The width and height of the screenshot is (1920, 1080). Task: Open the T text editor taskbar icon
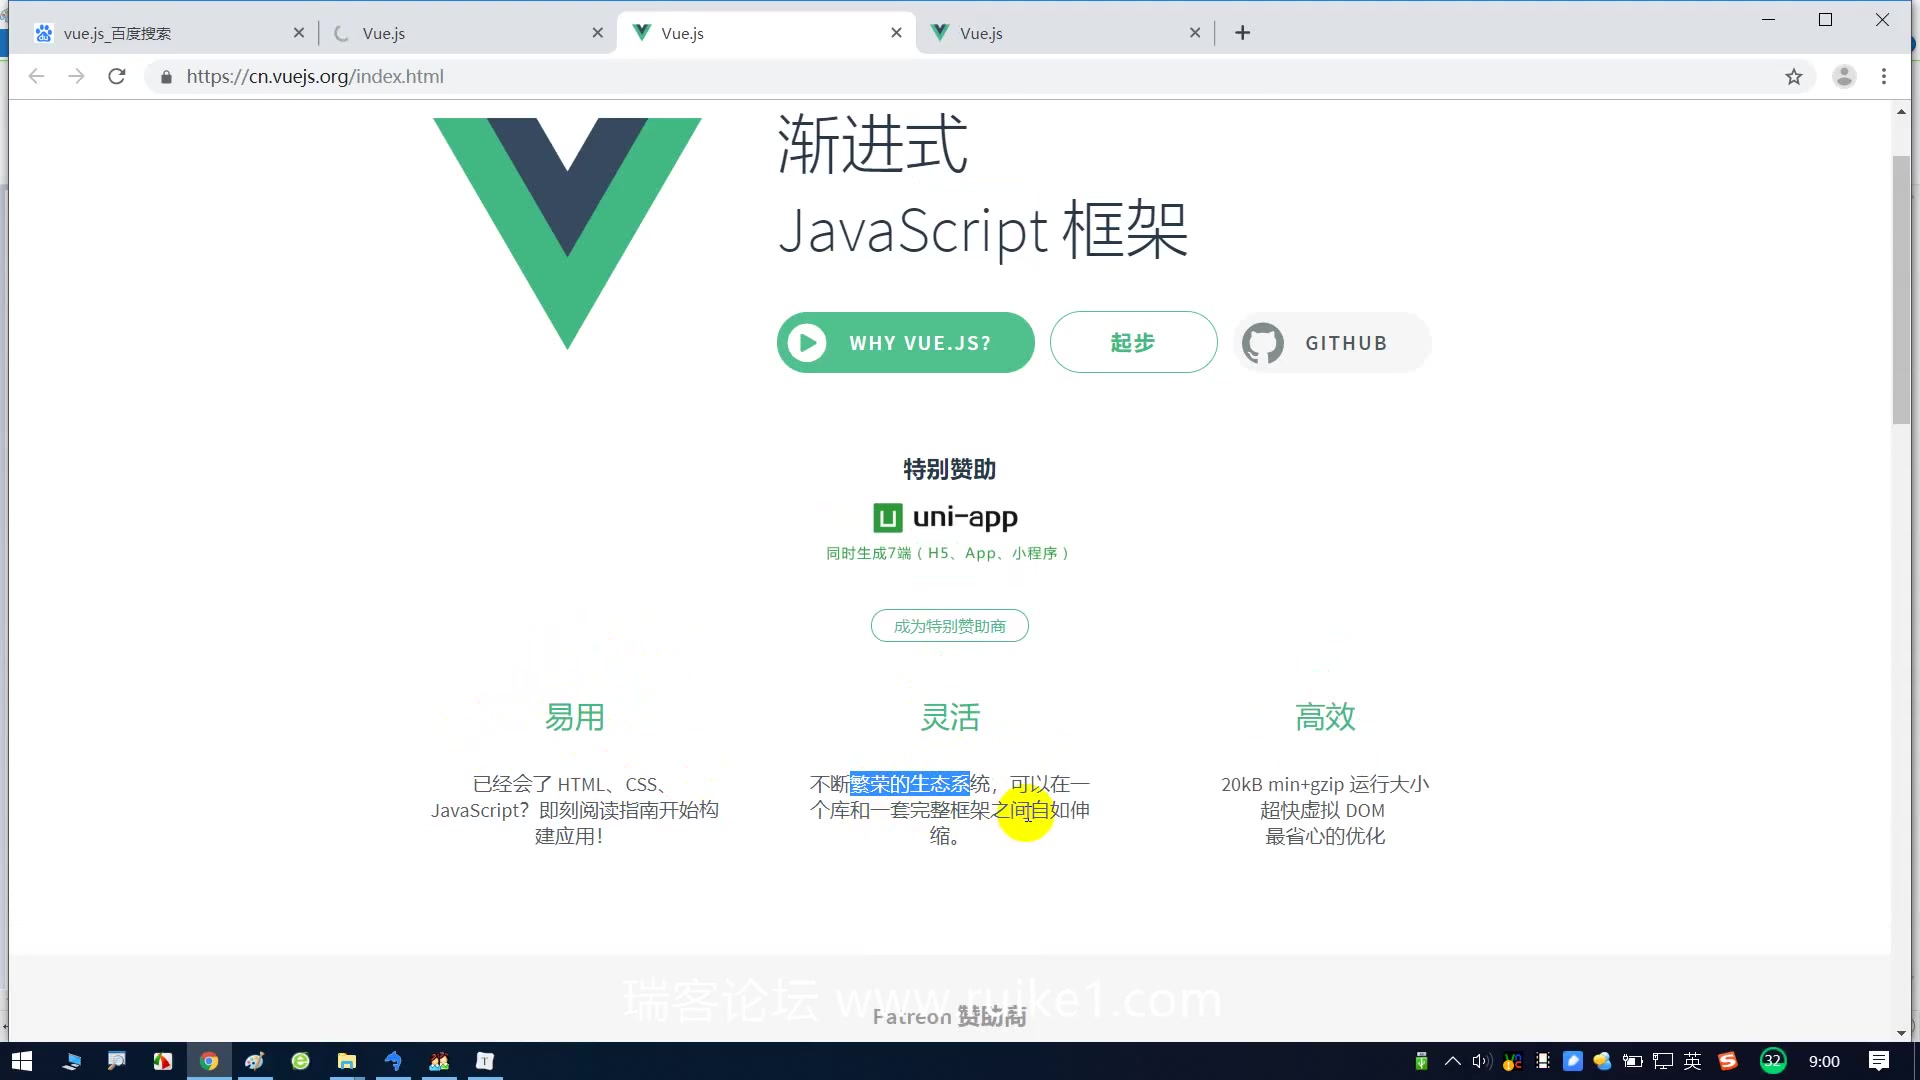click(x=485, y=1061)
